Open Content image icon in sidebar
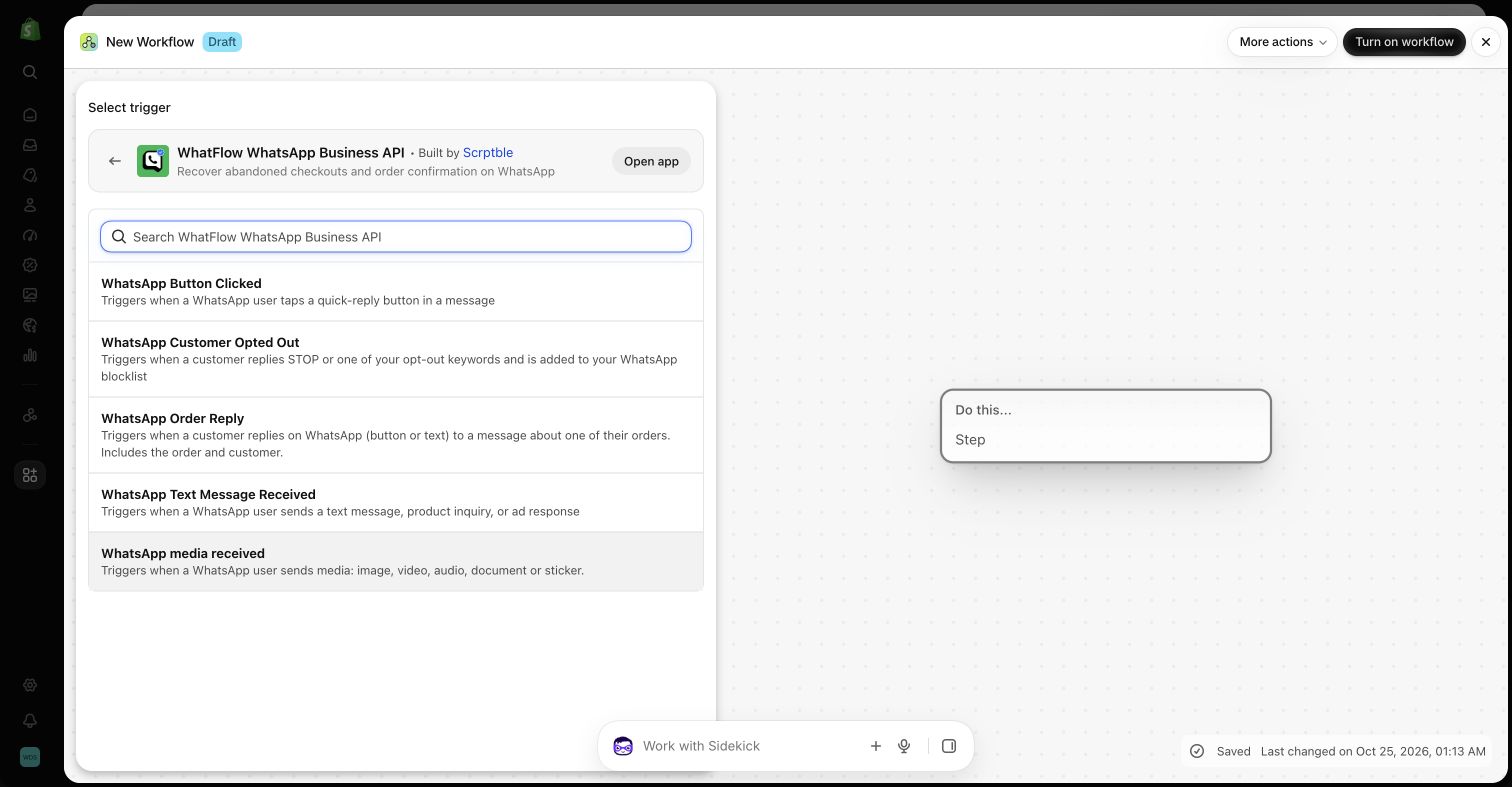1512x787 pixels. pos(30,295)
